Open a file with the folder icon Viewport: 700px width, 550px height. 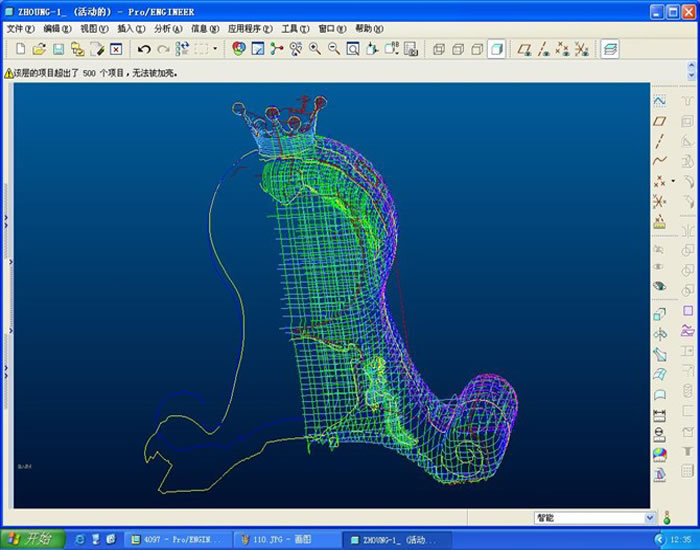point(39,48)
